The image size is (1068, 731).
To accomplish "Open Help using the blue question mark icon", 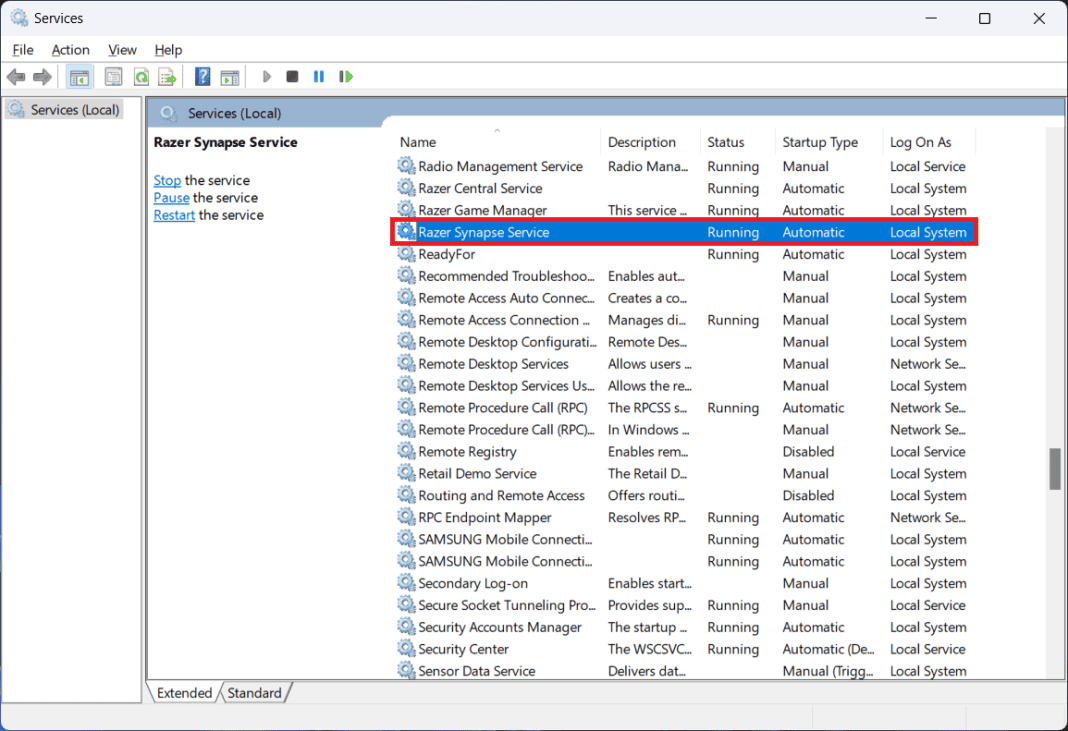I will pos(202,76).
